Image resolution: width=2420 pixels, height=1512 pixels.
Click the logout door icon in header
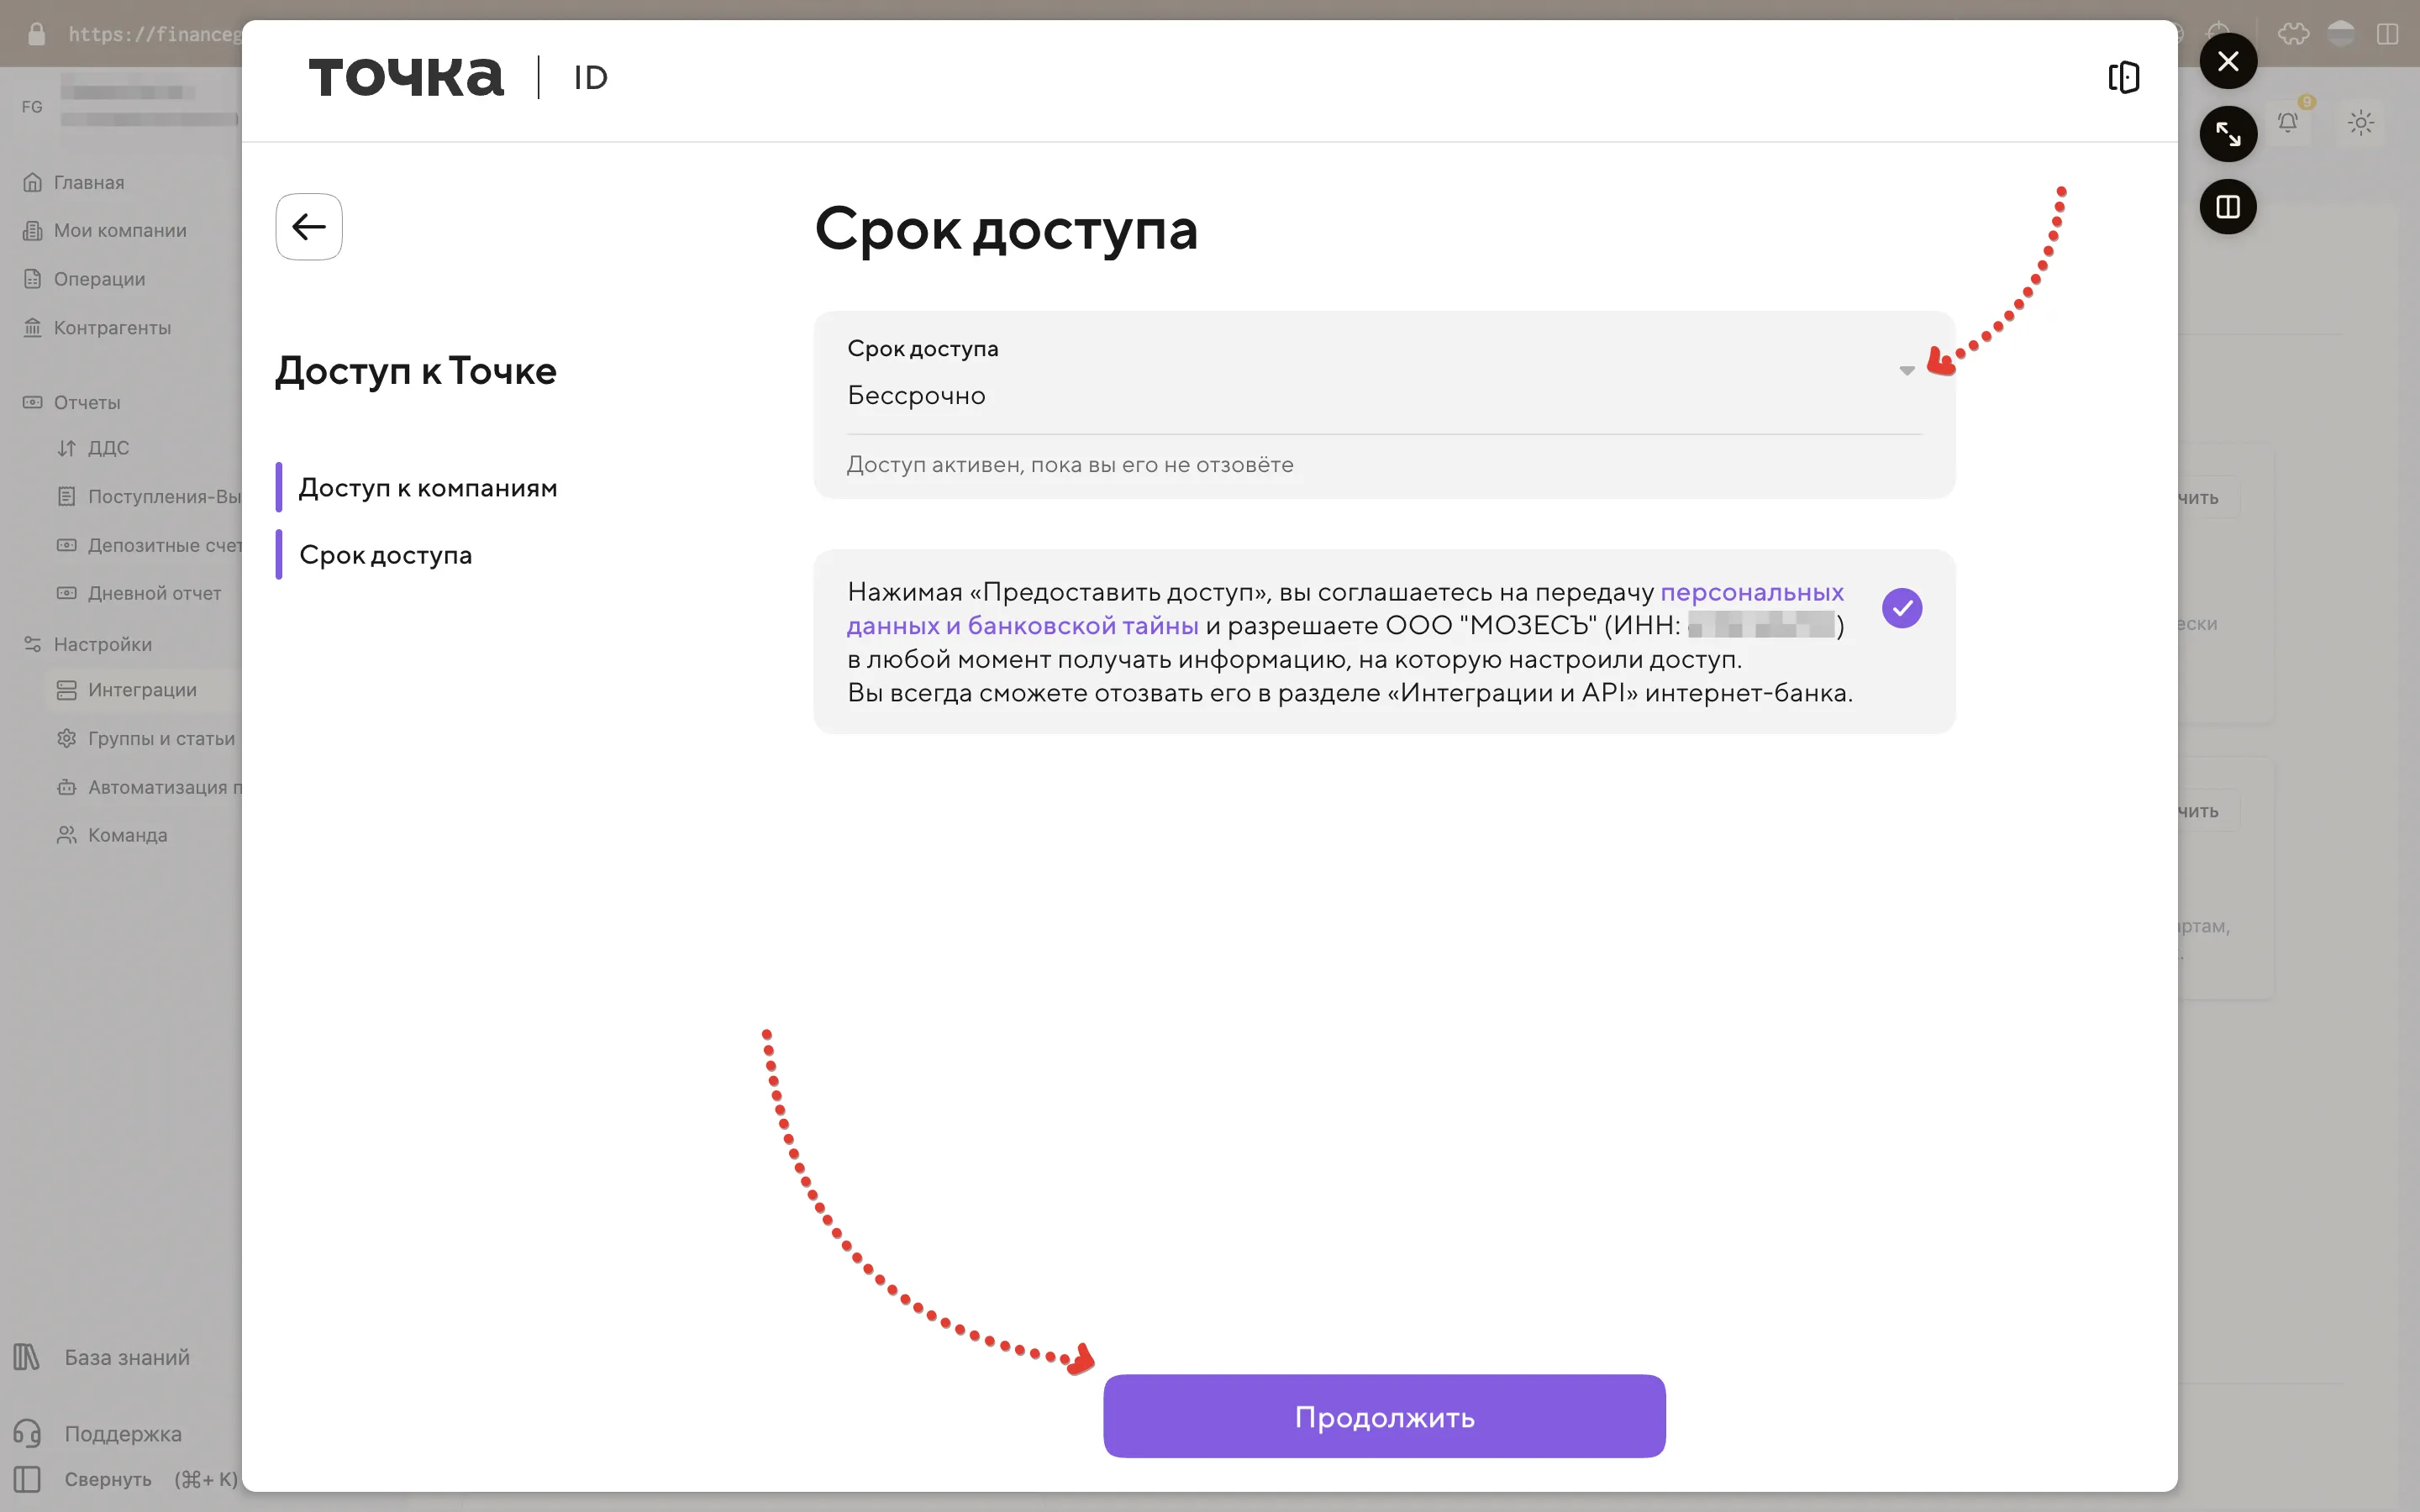2123,77
